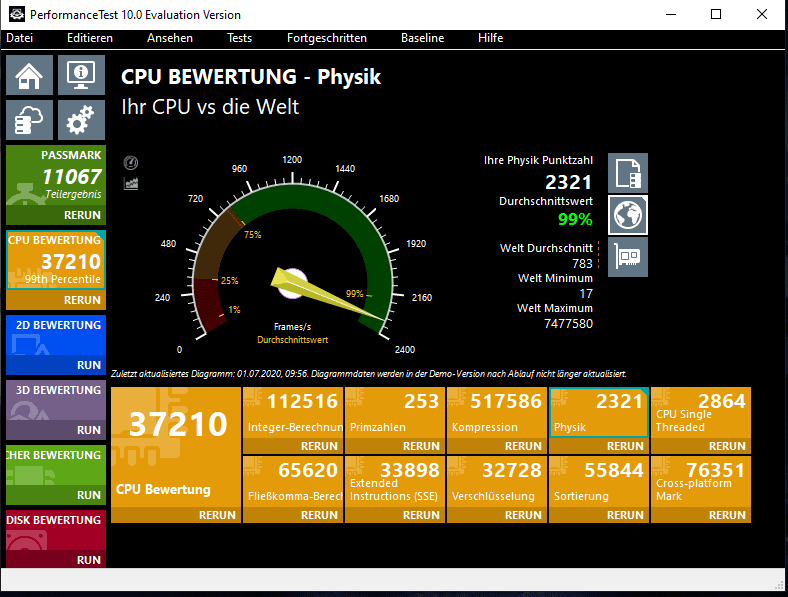Run the 2D Bewertung test
788x597 pixels.
(x=88, y=365)
